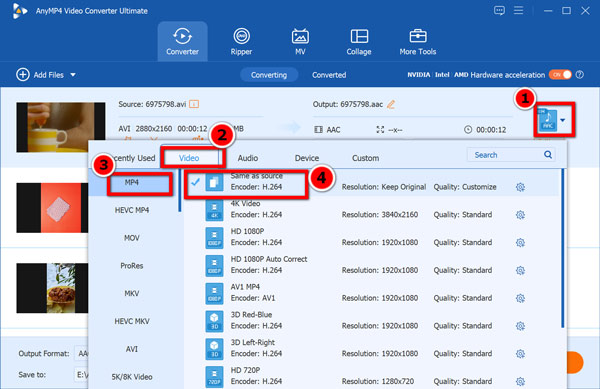600x389 pixels.
Task: Click the preset list scrollbar
Action: 562,249
